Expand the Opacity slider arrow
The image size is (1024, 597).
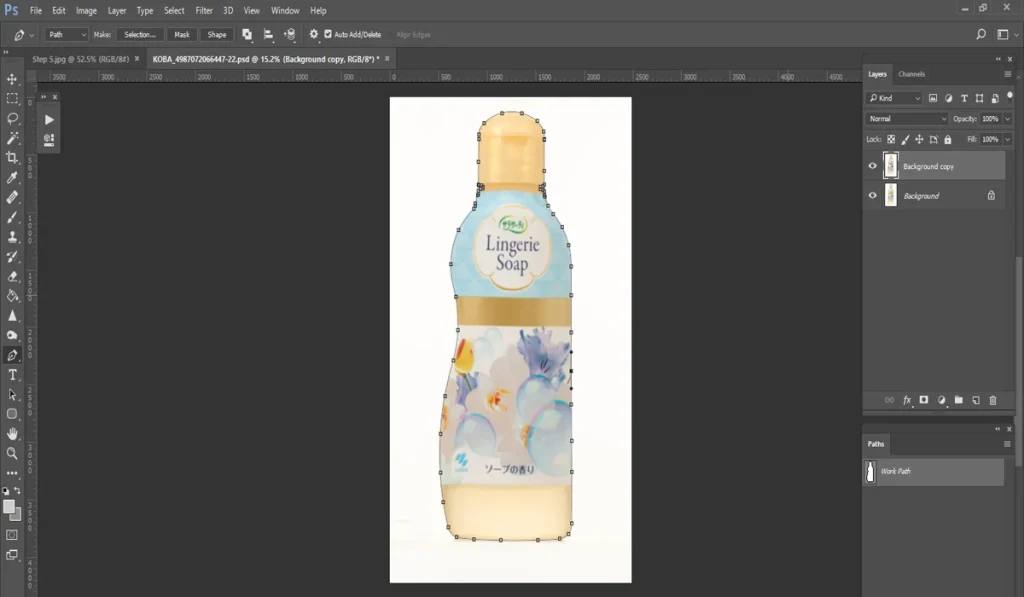tap(1008, 119)
